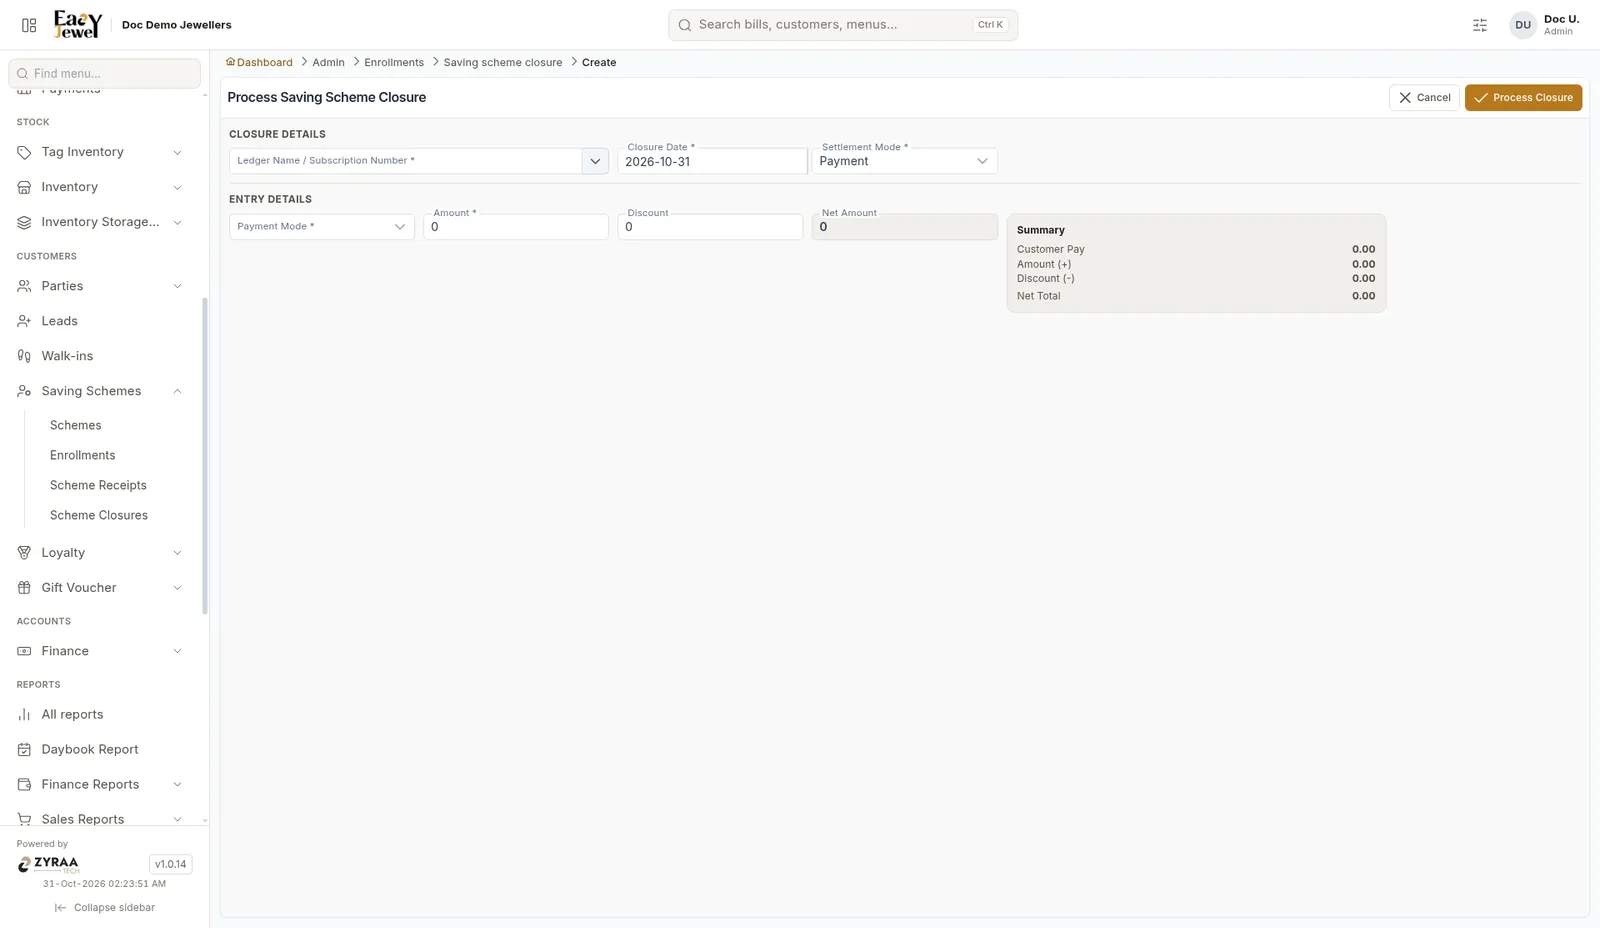Click the Tag Inventory tag icon
1600x928 pixels.
click(x=24, y=152)
